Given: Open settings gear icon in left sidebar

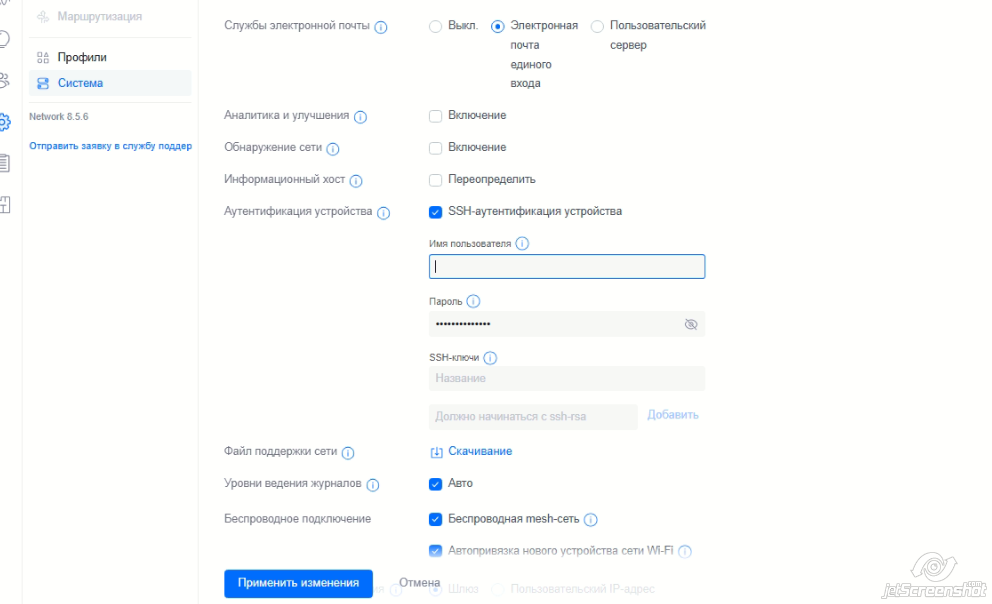Looking at the screenshot, I should [4, 121].
